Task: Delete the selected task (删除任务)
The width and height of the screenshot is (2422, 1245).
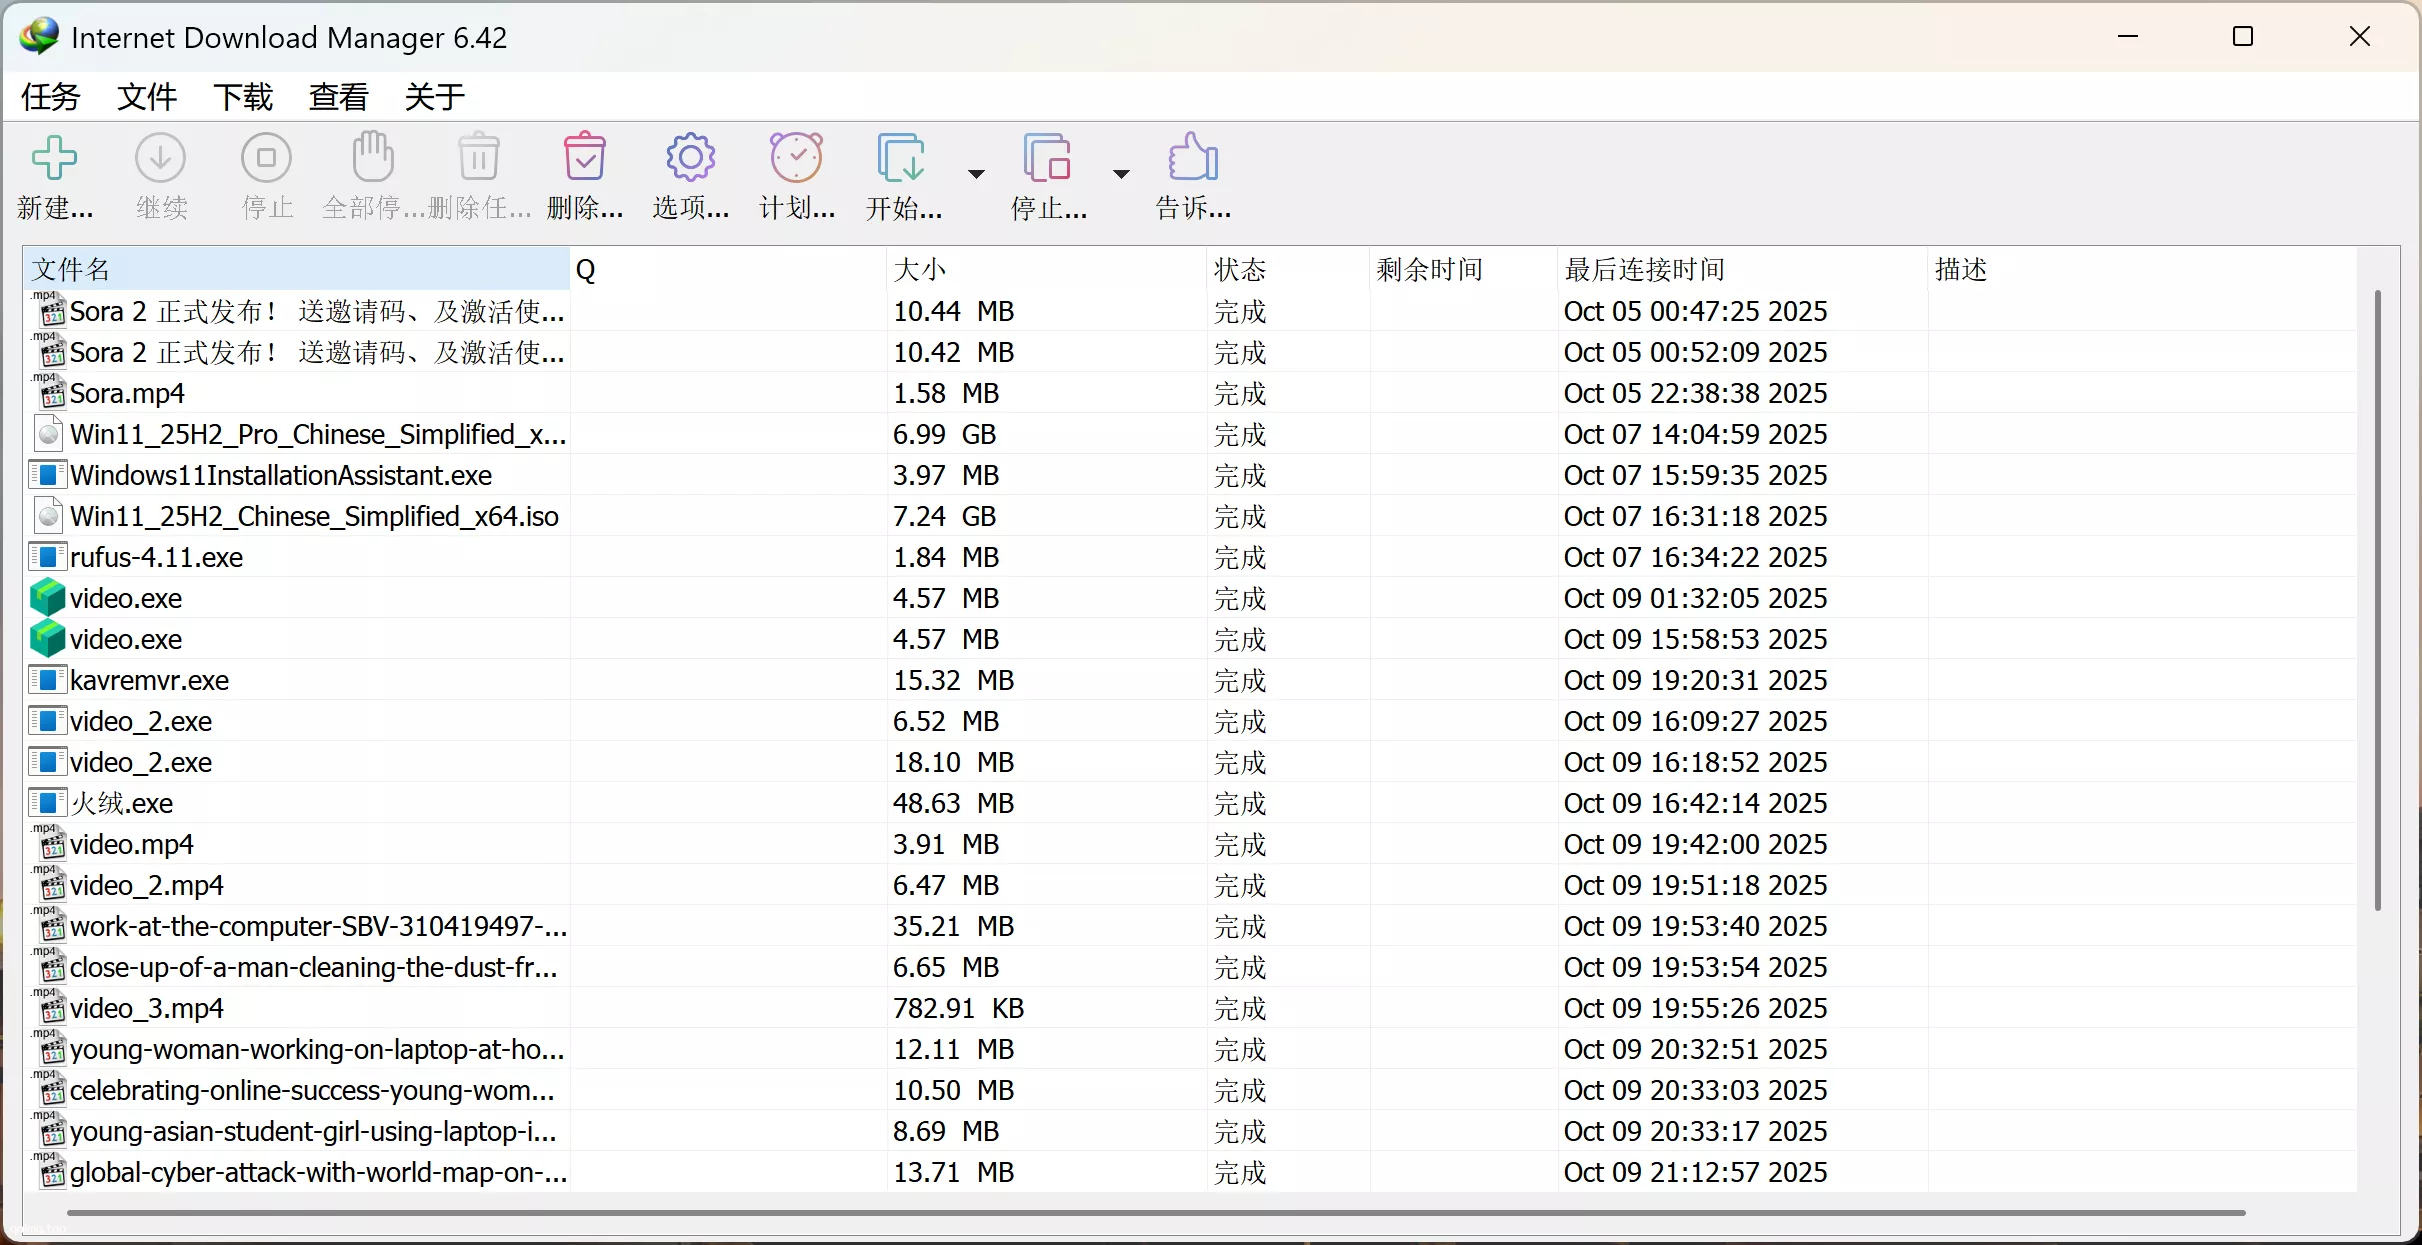Action: click(479, 175)
